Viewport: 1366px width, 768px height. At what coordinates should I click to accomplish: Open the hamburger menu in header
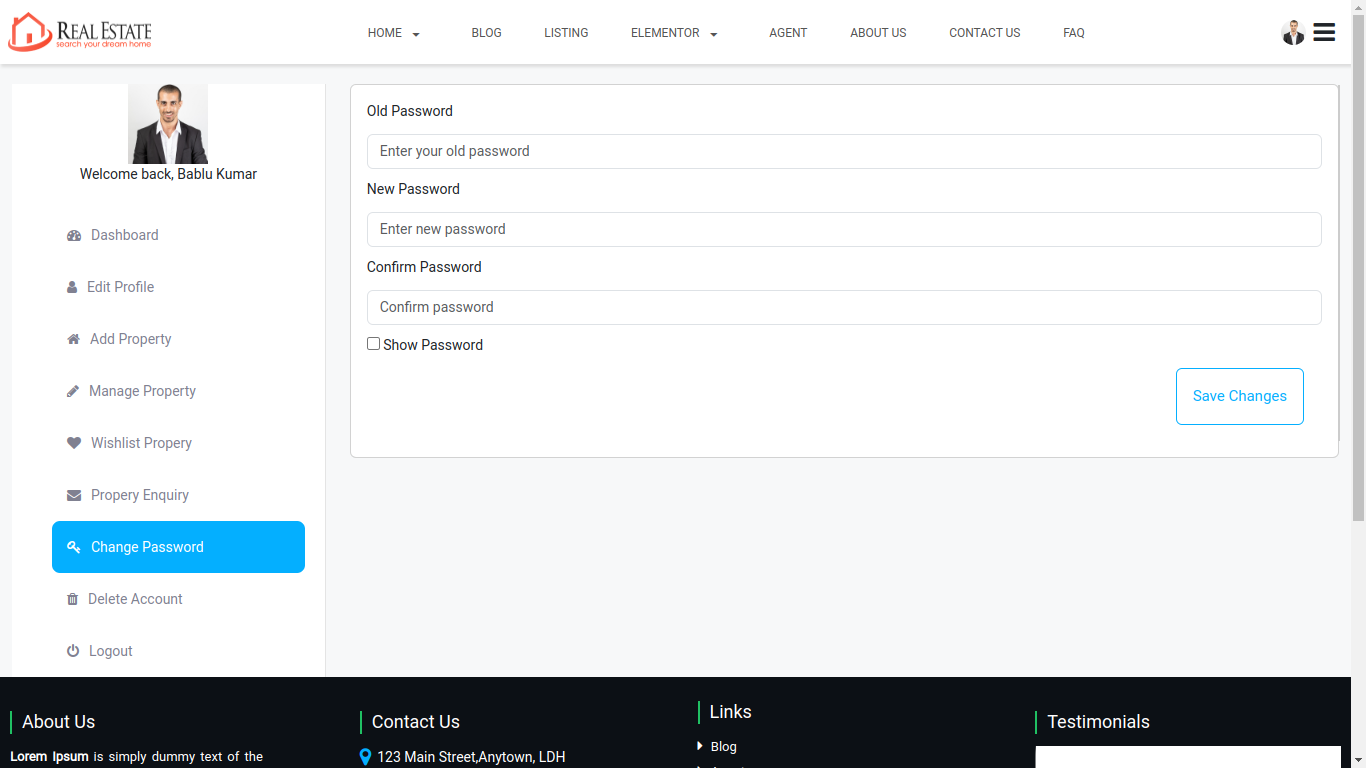point(1324,32)
